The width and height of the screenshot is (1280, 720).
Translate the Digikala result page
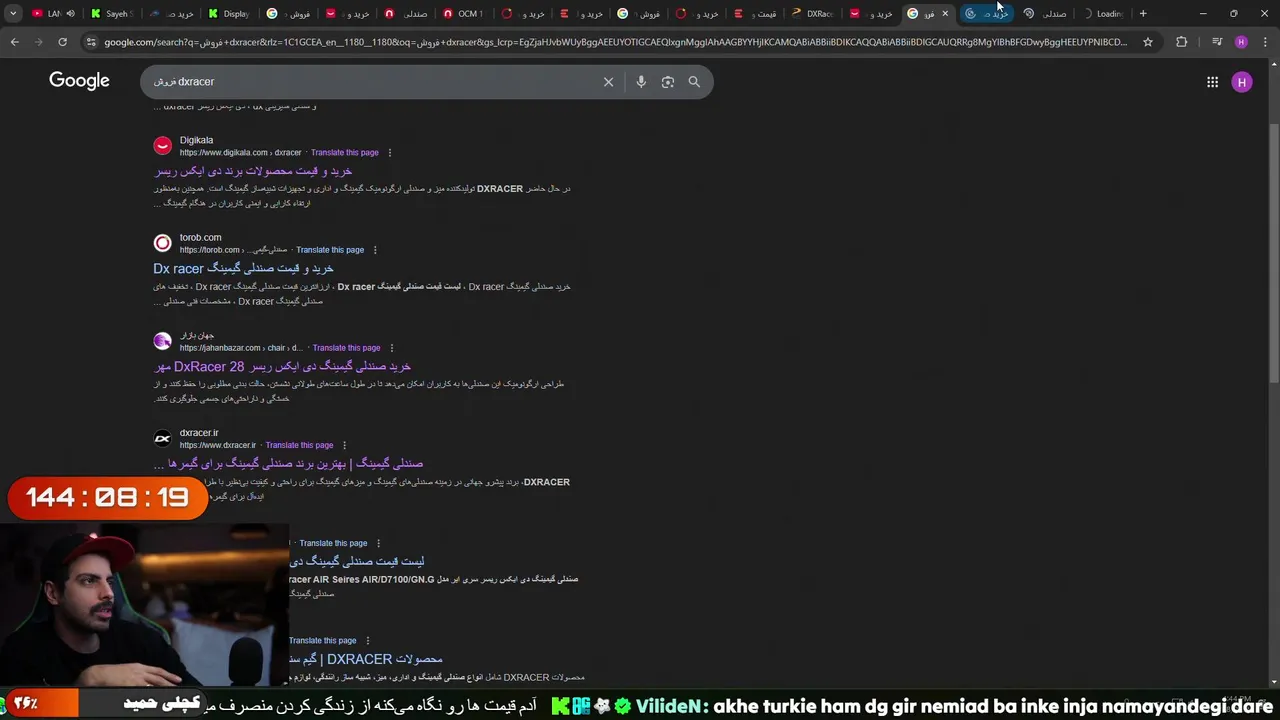coord(345,153)
